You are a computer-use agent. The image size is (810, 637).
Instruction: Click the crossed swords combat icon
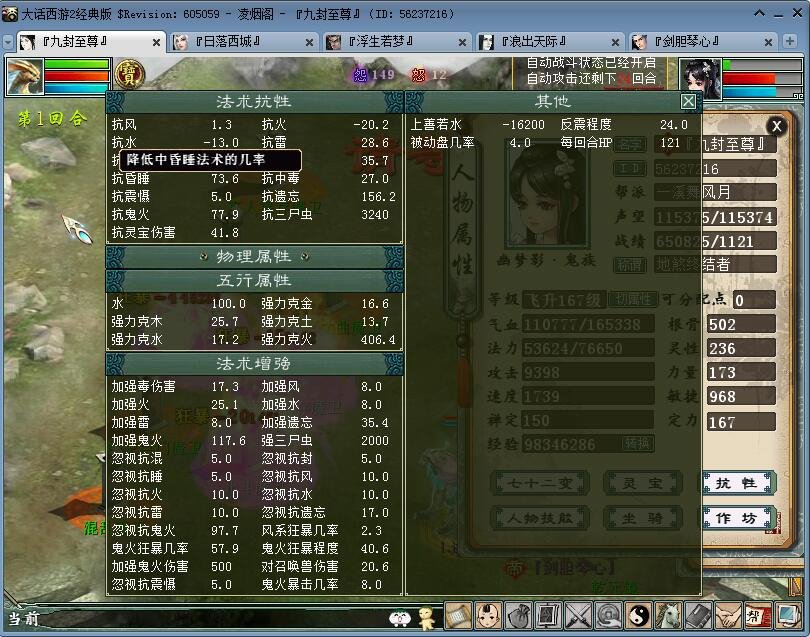pos(579,615)
